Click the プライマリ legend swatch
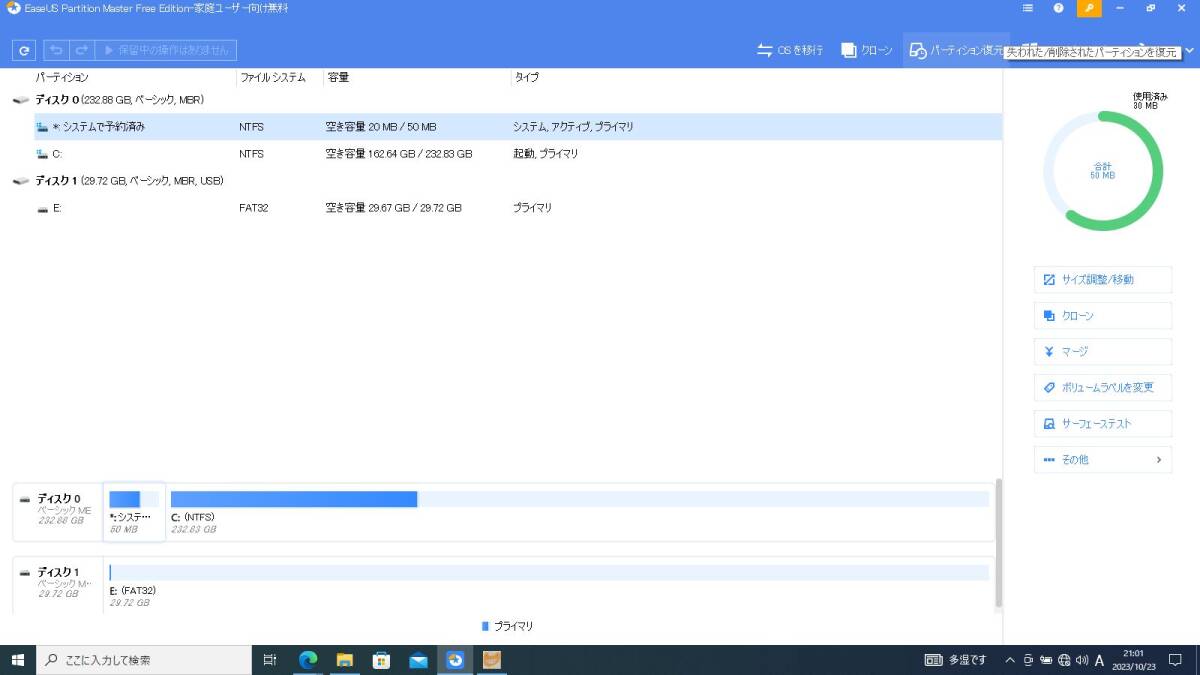Viewport: 1200px width, 675px height. [485, 626]
